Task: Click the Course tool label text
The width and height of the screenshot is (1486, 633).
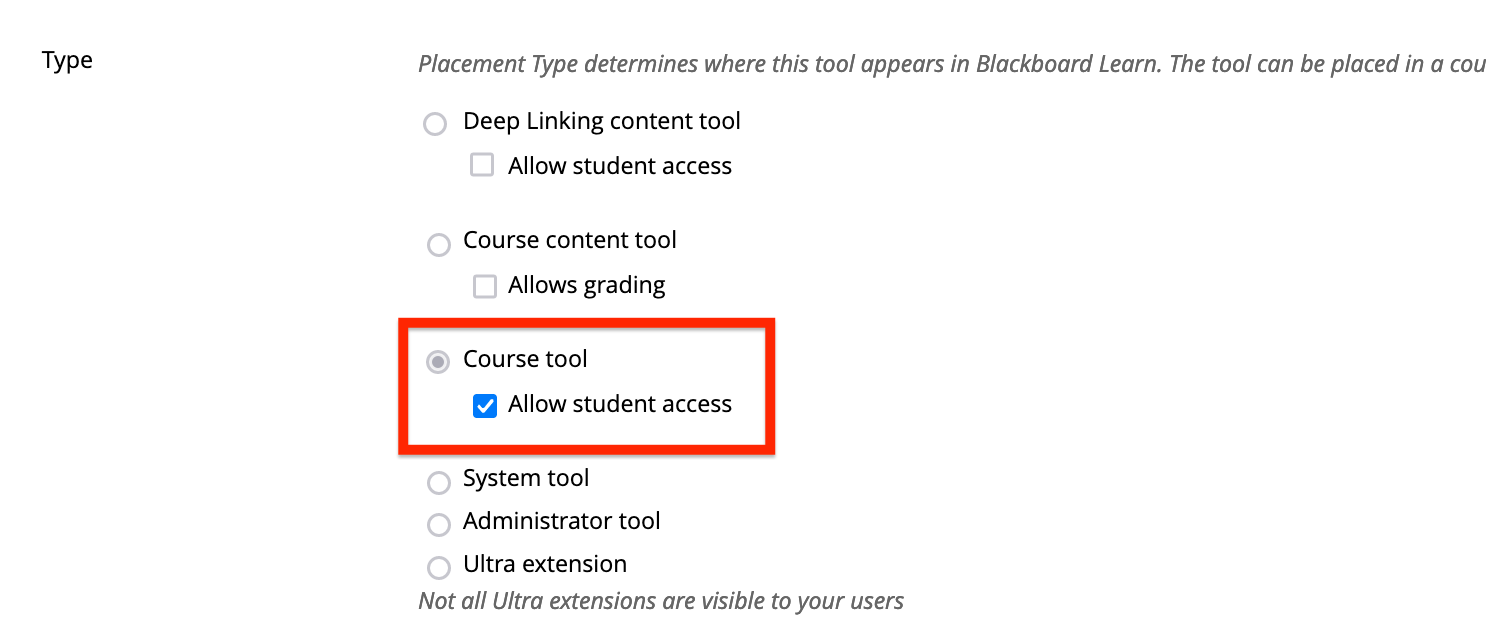Action: (x=525, y=358)
